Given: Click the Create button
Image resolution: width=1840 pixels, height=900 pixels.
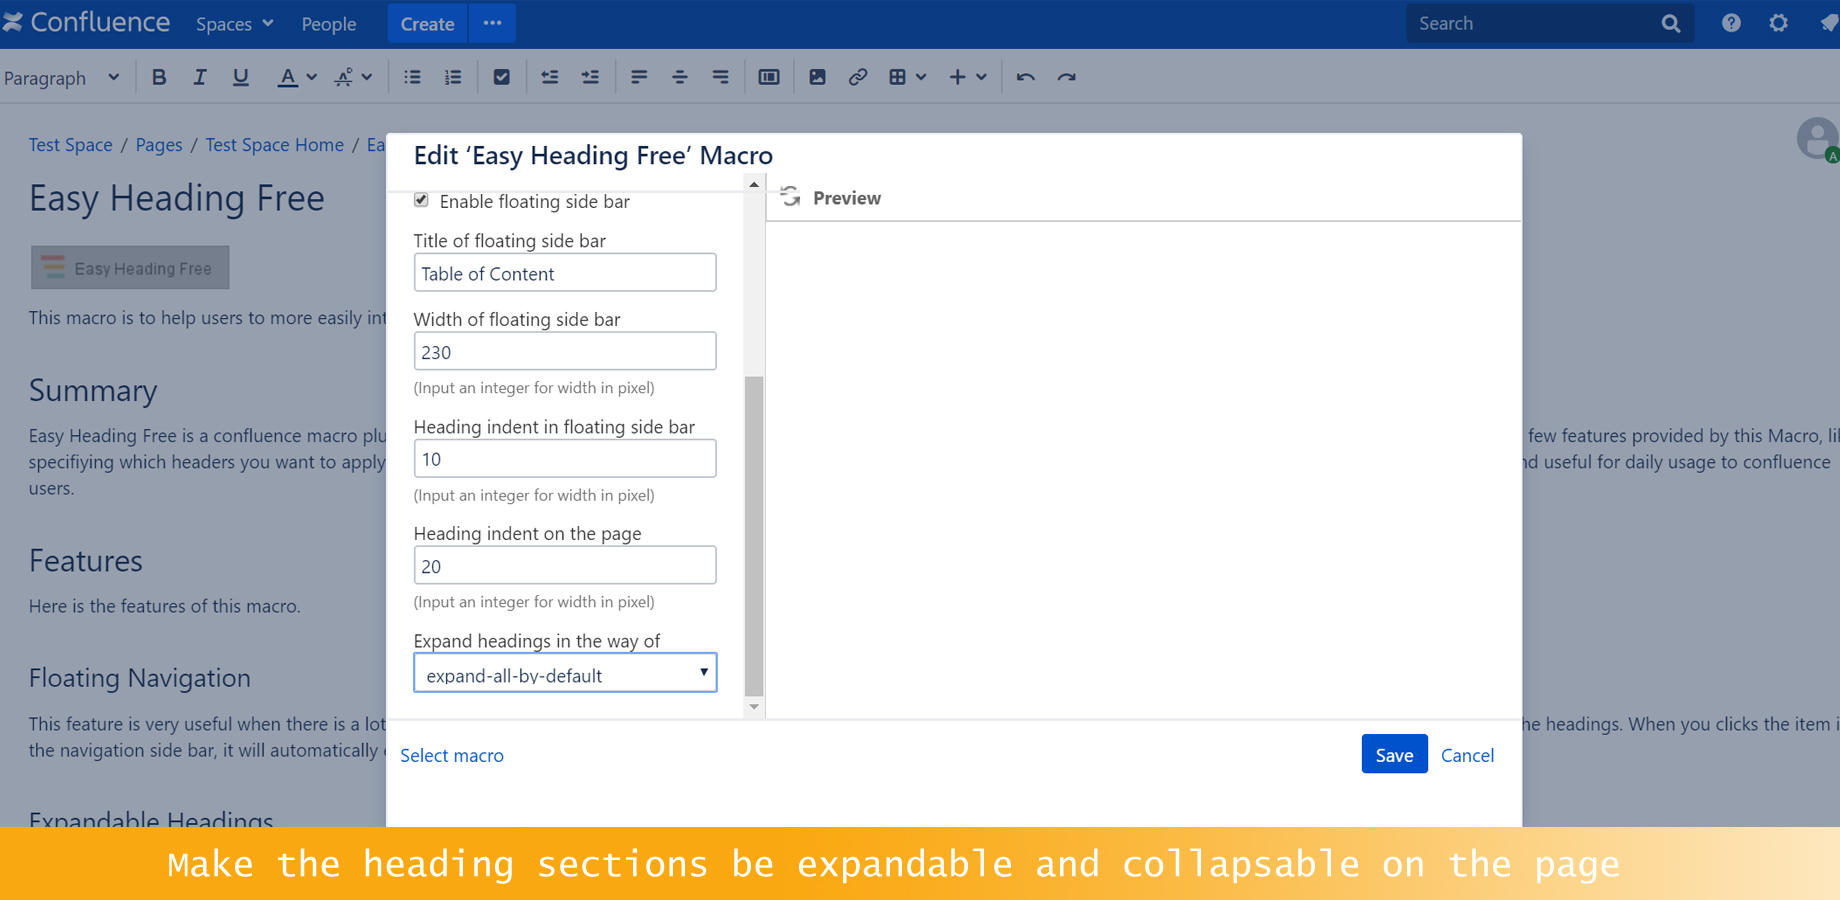Looking at the screenshot, I should pyautogui.click(x=427, y=24).
